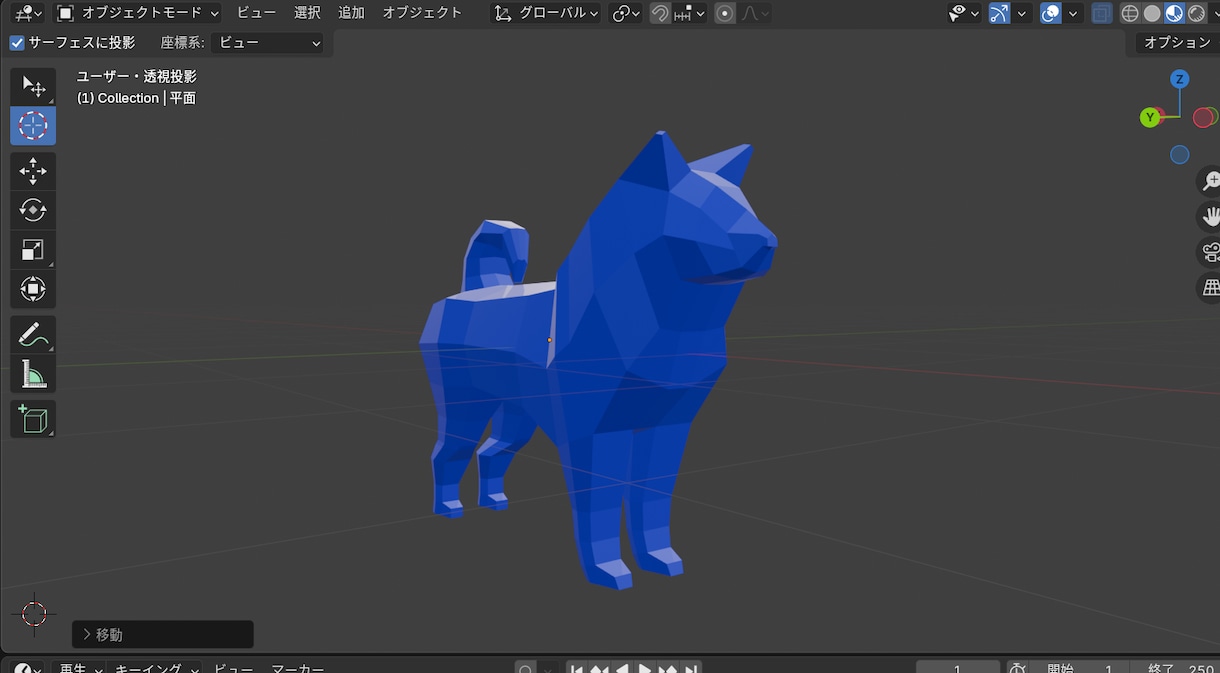
Task: Expand the 移動 operator panel
Action: [x=163, y=634]
